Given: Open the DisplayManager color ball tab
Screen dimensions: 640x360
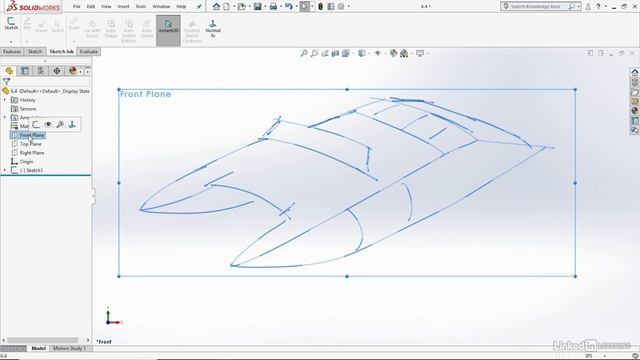Looking at the screenshot, I should click(x=72, y=71).
